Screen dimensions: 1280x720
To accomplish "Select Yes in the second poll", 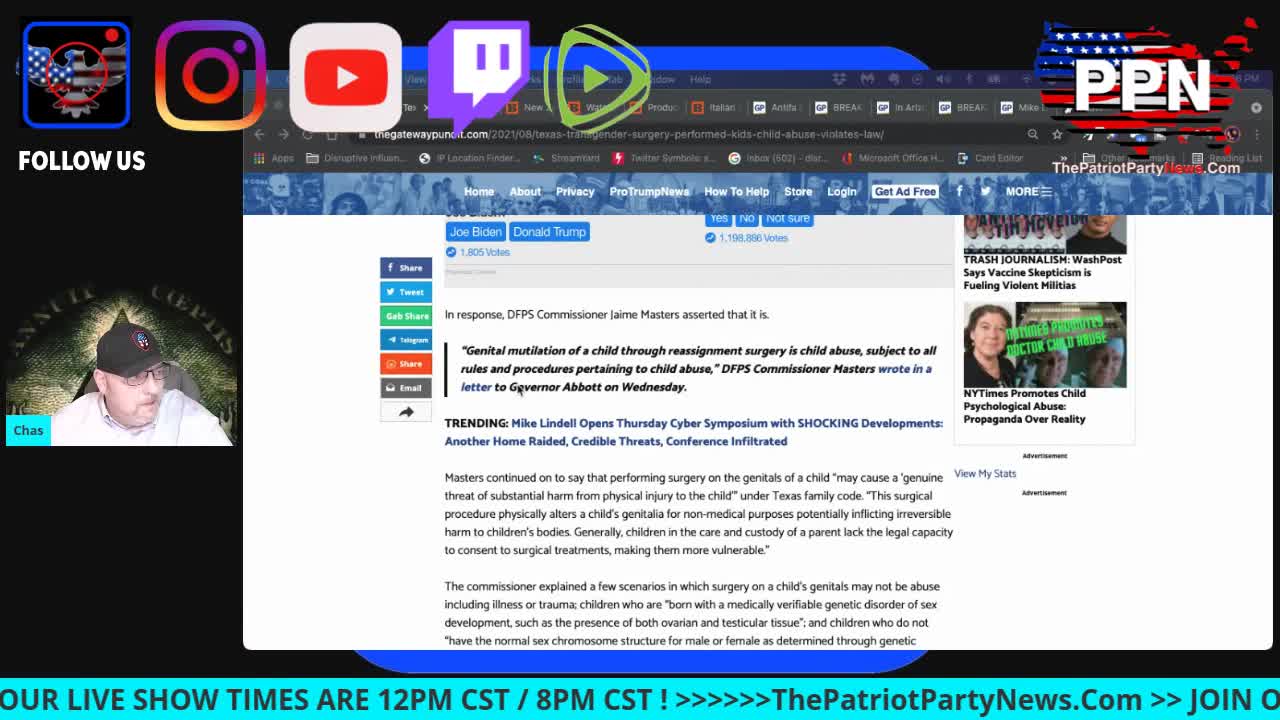I will pyautogui.click(x=718, y=219).
